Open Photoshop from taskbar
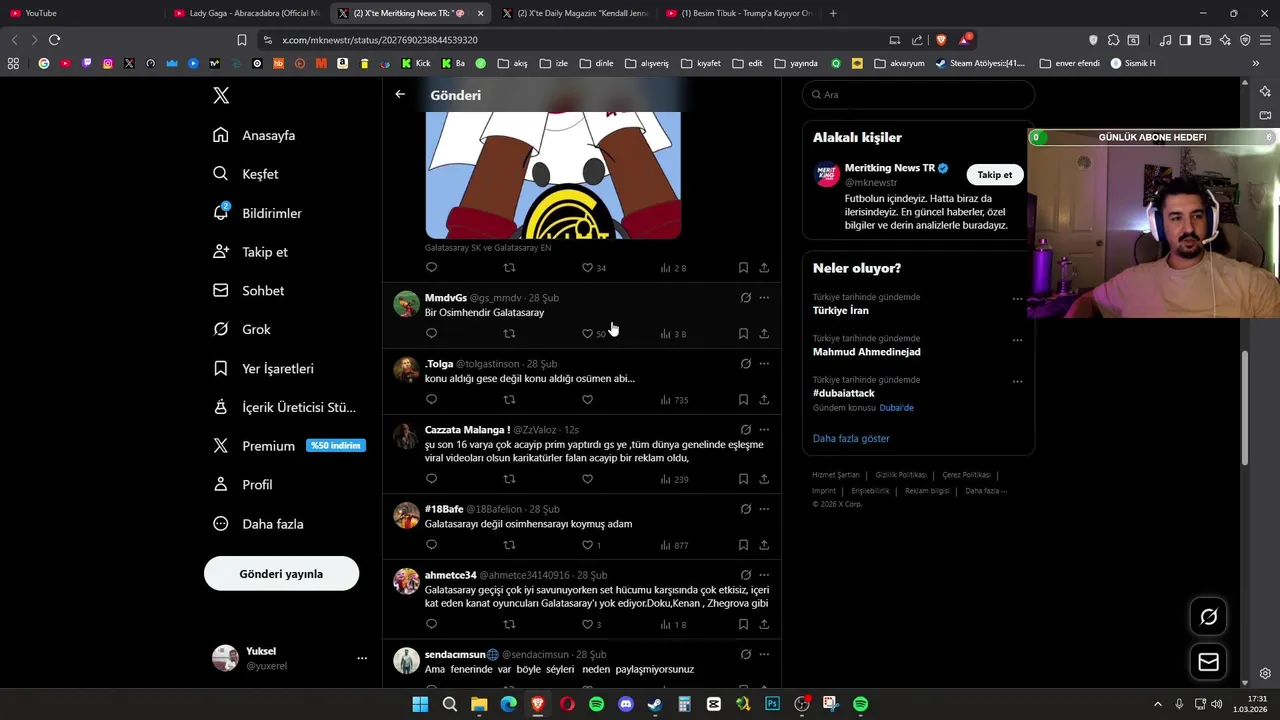 click(772, 704)
